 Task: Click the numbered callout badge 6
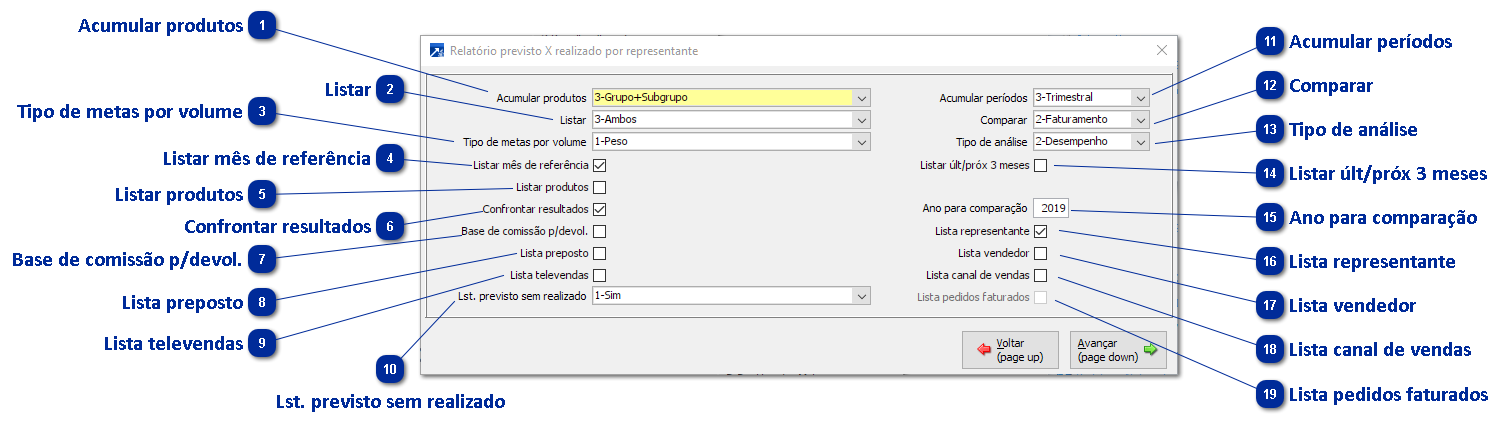point(391,226)
